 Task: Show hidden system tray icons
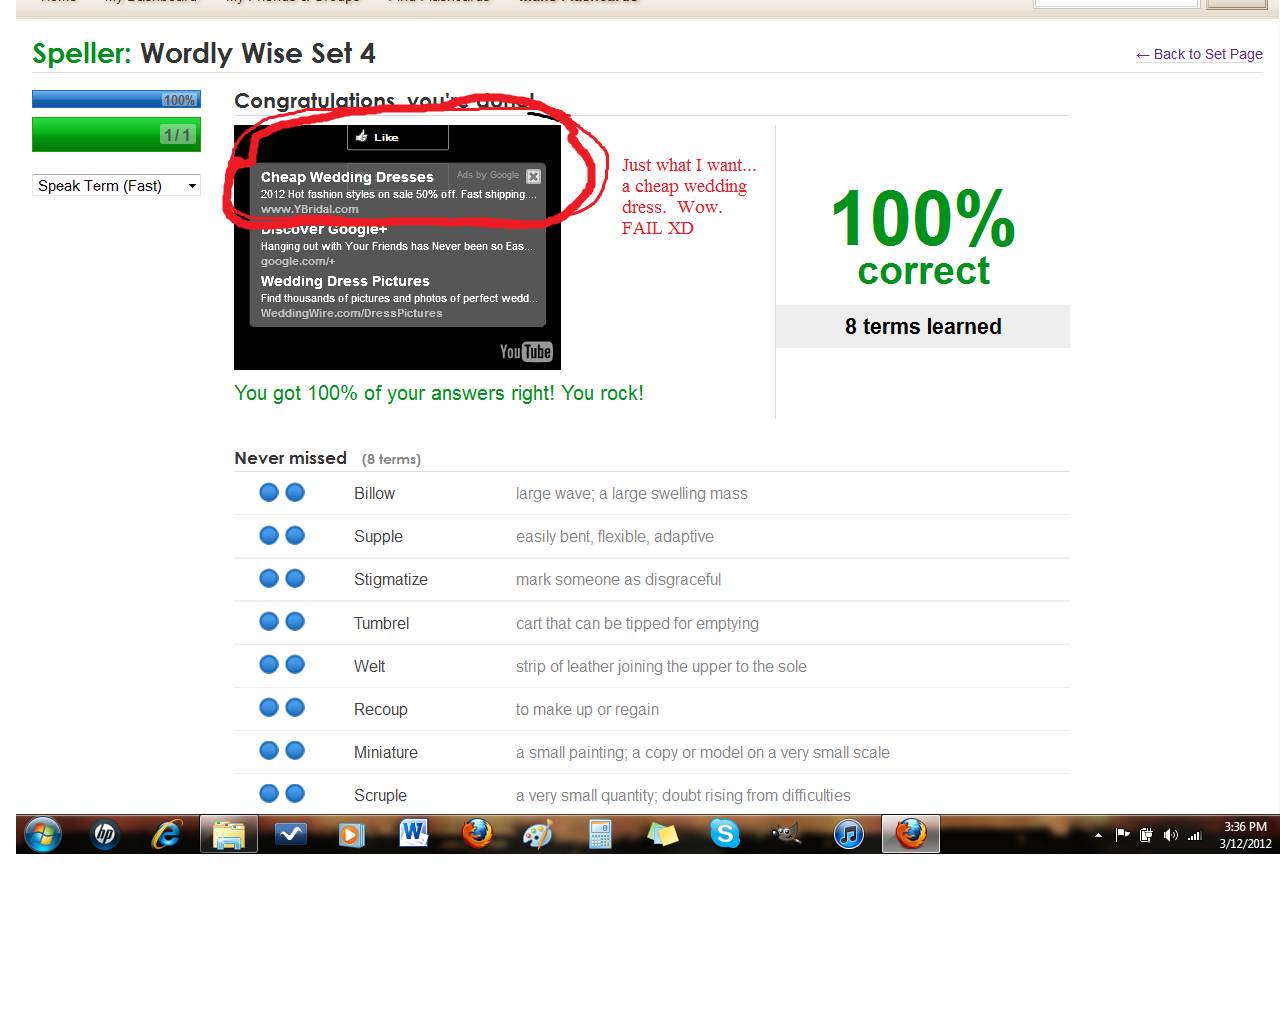tap(1098, 835)
